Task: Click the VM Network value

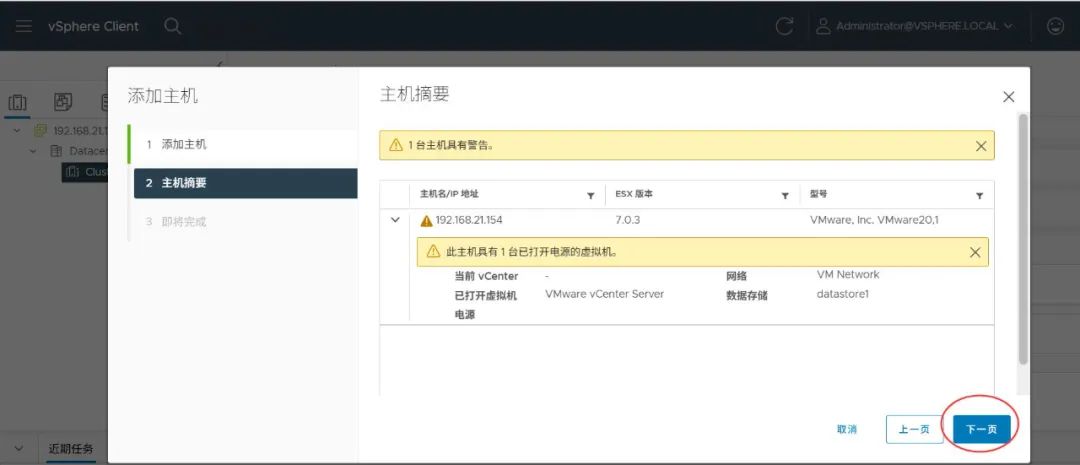Action: tap(848, 274)
